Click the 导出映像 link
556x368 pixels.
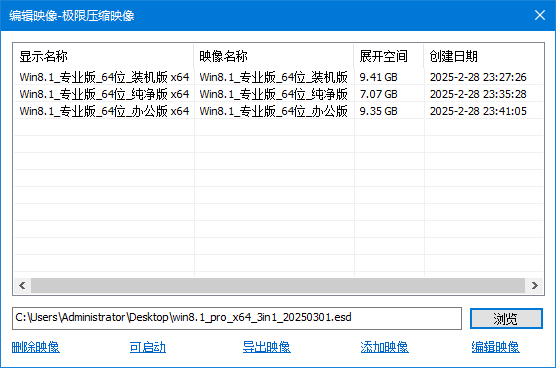(x=267, y=347)
